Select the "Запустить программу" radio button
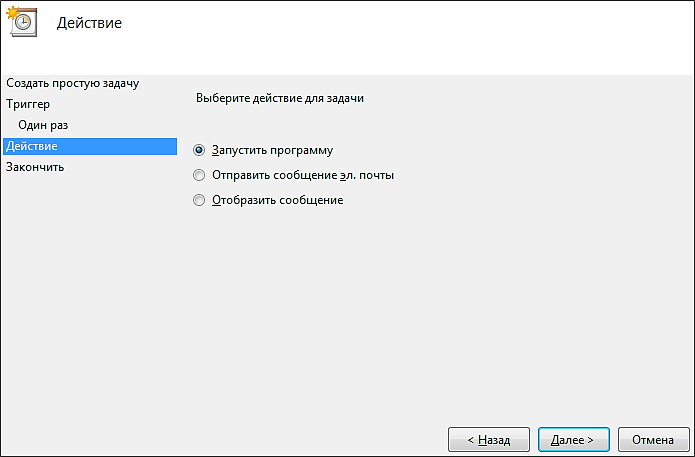Viewport: 695px width, 457px height. [199, 150]
